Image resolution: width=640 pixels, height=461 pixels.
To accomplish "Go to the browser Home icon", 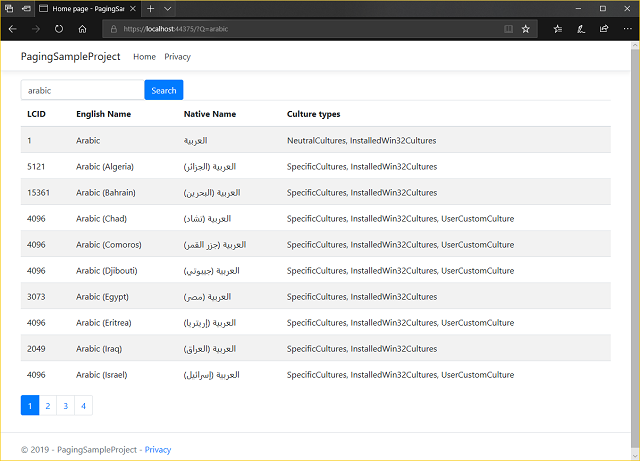I will (82, 29).
